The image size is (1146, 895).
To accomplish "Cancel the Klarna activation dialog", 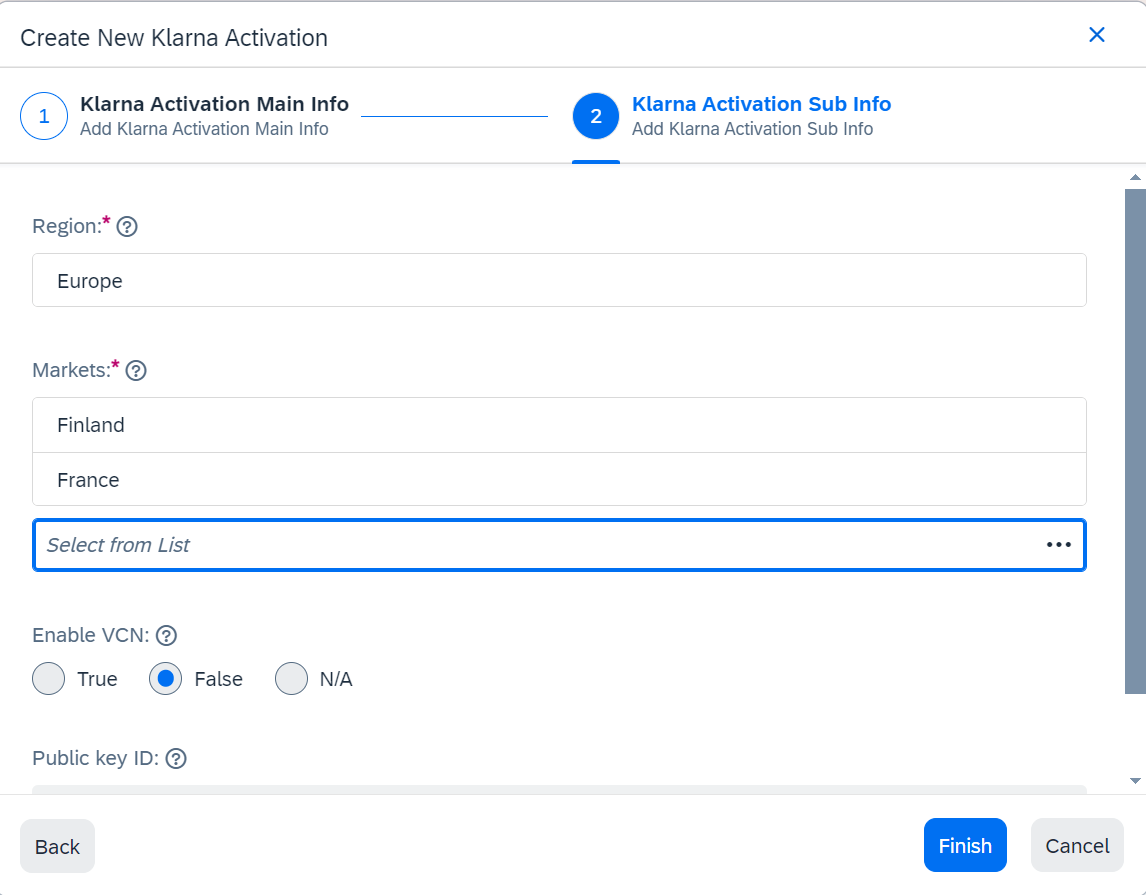I will (x=1077, y=845).
